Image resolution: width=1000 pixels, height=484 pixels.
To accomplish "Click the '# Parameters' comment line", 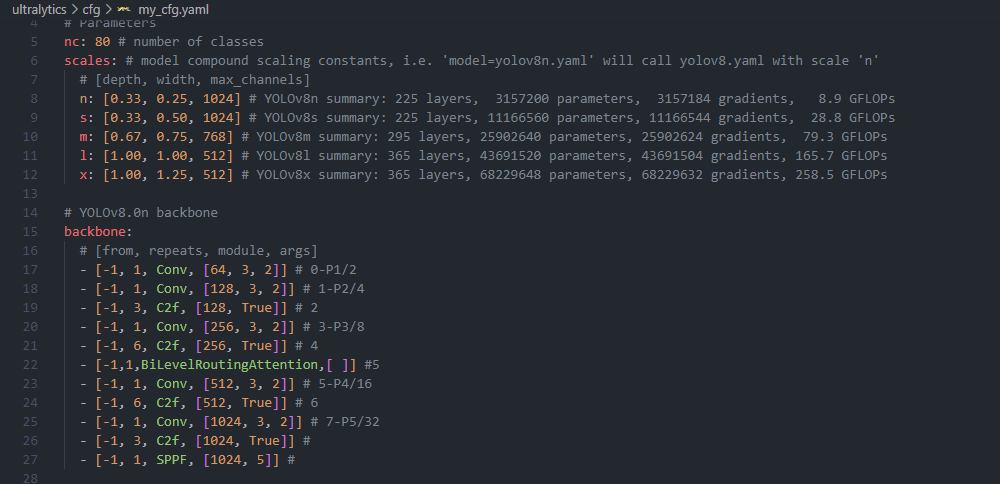I will [x=110, y=23].
